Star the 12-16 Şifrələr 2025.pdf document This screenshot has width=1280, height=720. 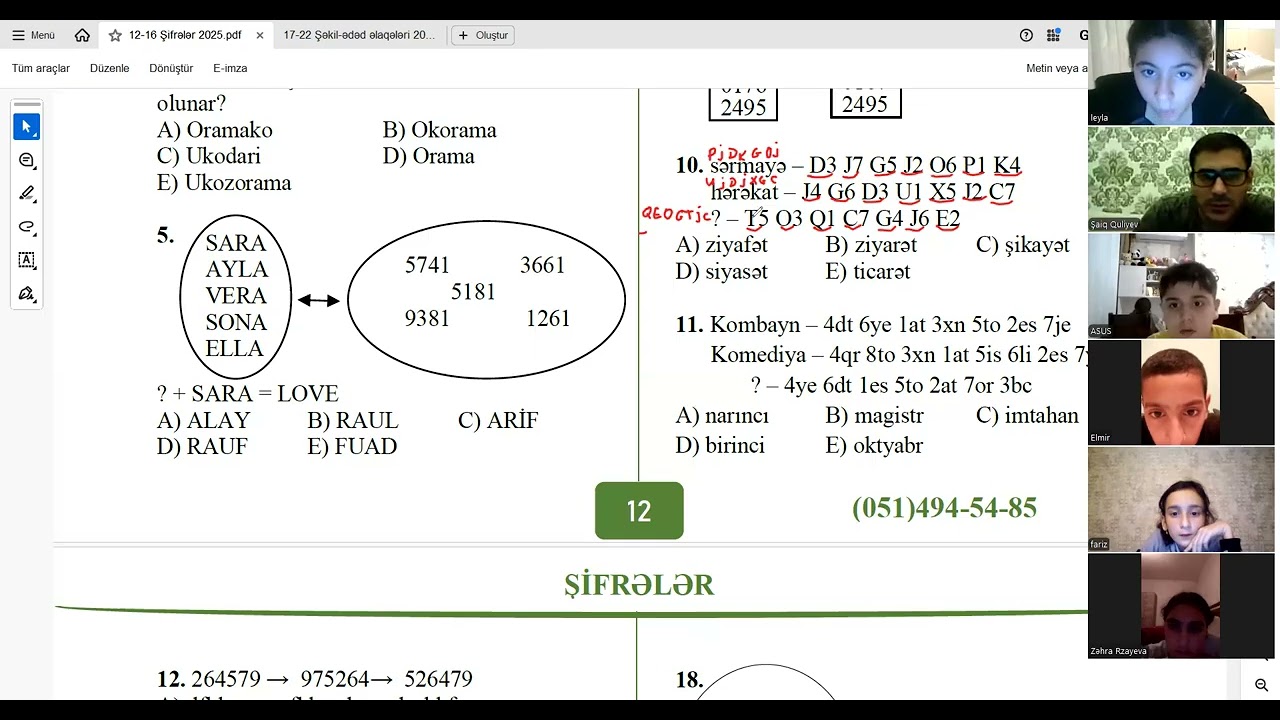115,35
